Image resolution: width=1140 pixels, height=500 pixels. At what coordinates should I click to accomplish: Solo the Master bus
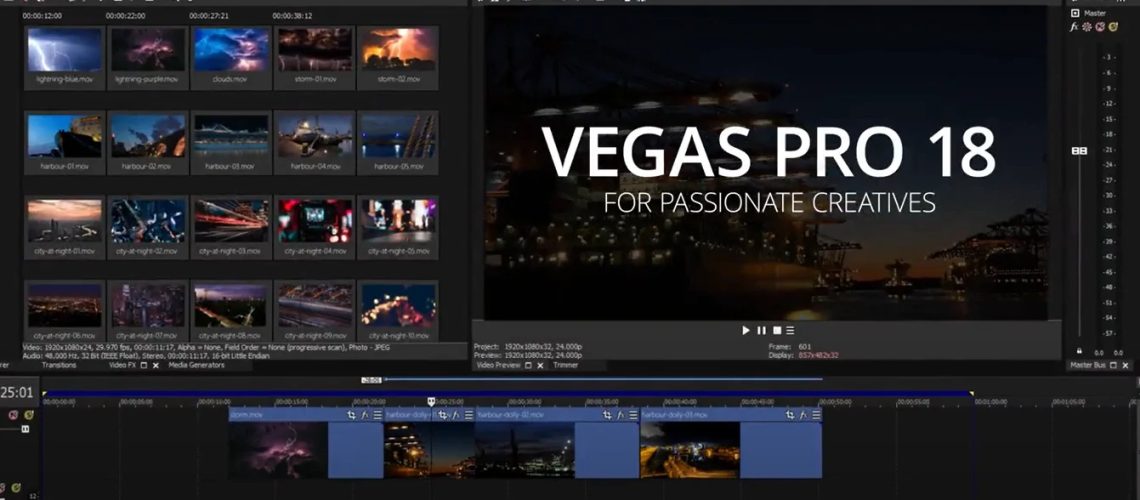coord(1113,27)
